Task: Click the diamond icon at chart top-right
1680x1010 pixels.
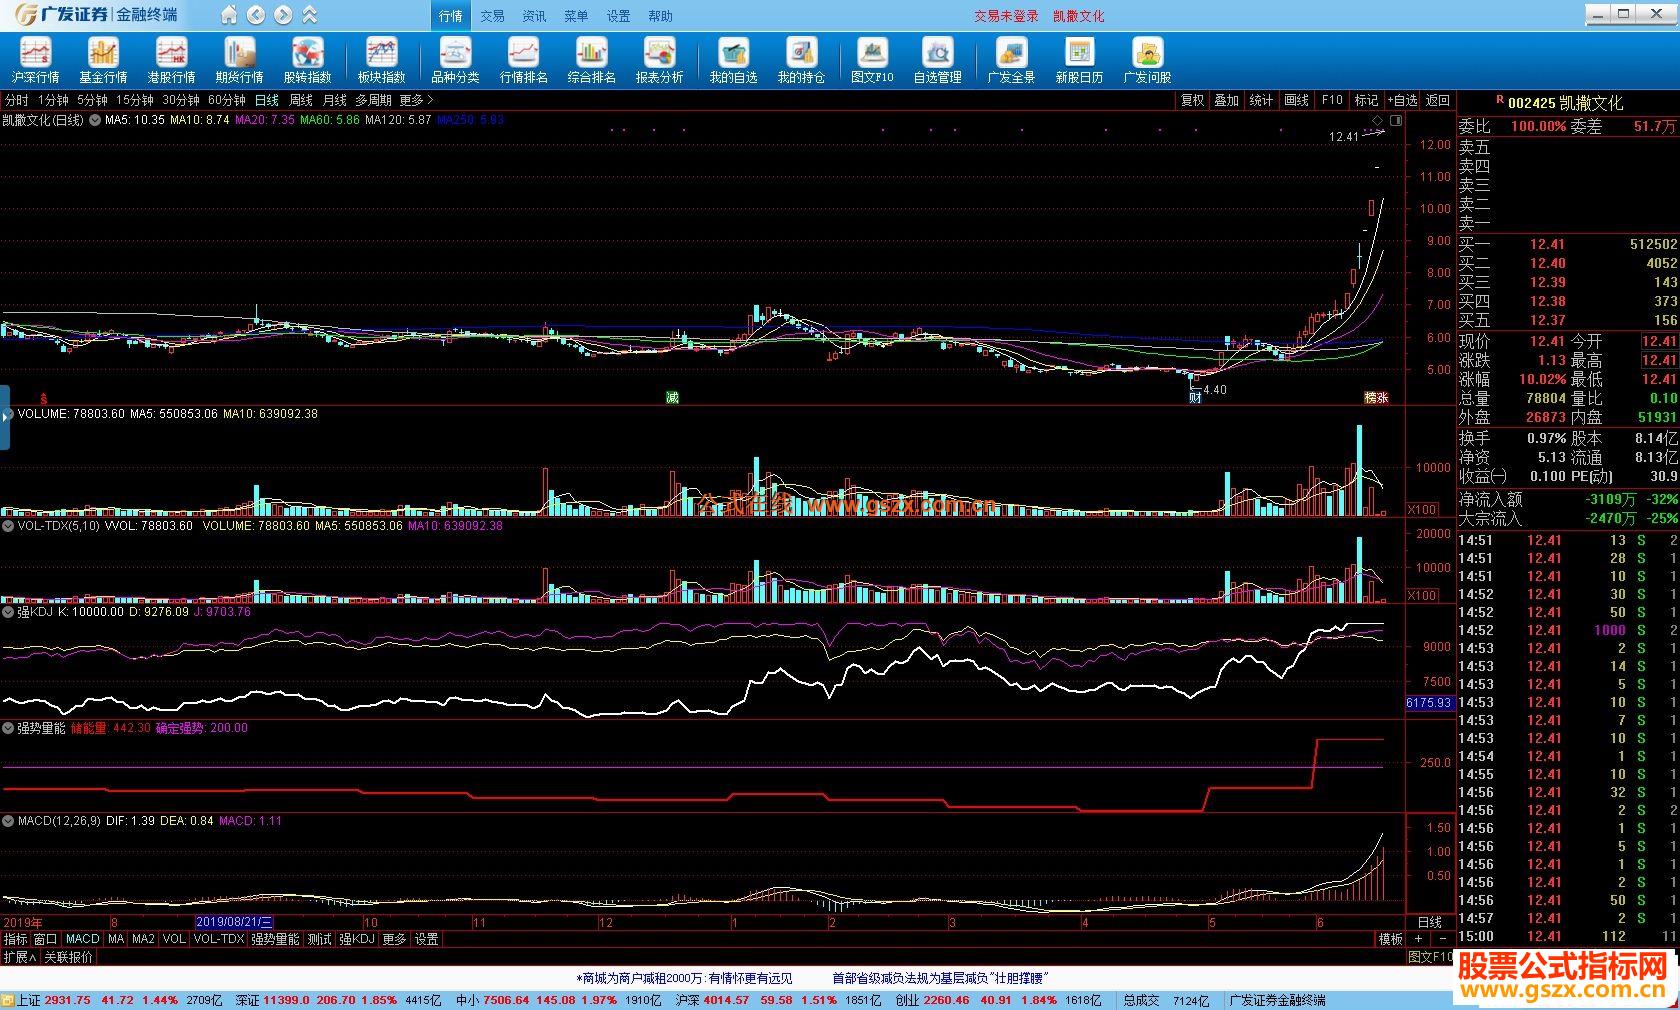Action: (x=1377, y=120)
